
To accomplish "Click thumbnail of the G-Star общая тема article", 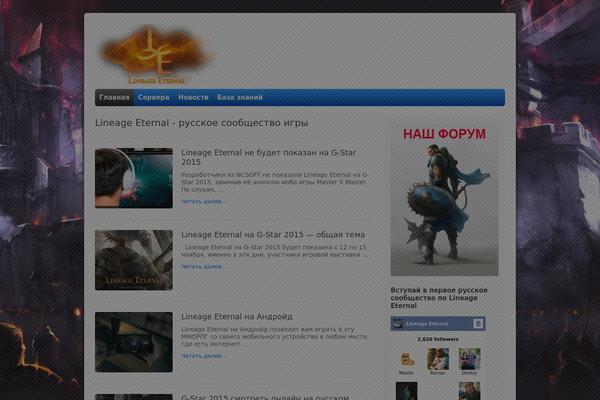I will (x=134, y=260).
